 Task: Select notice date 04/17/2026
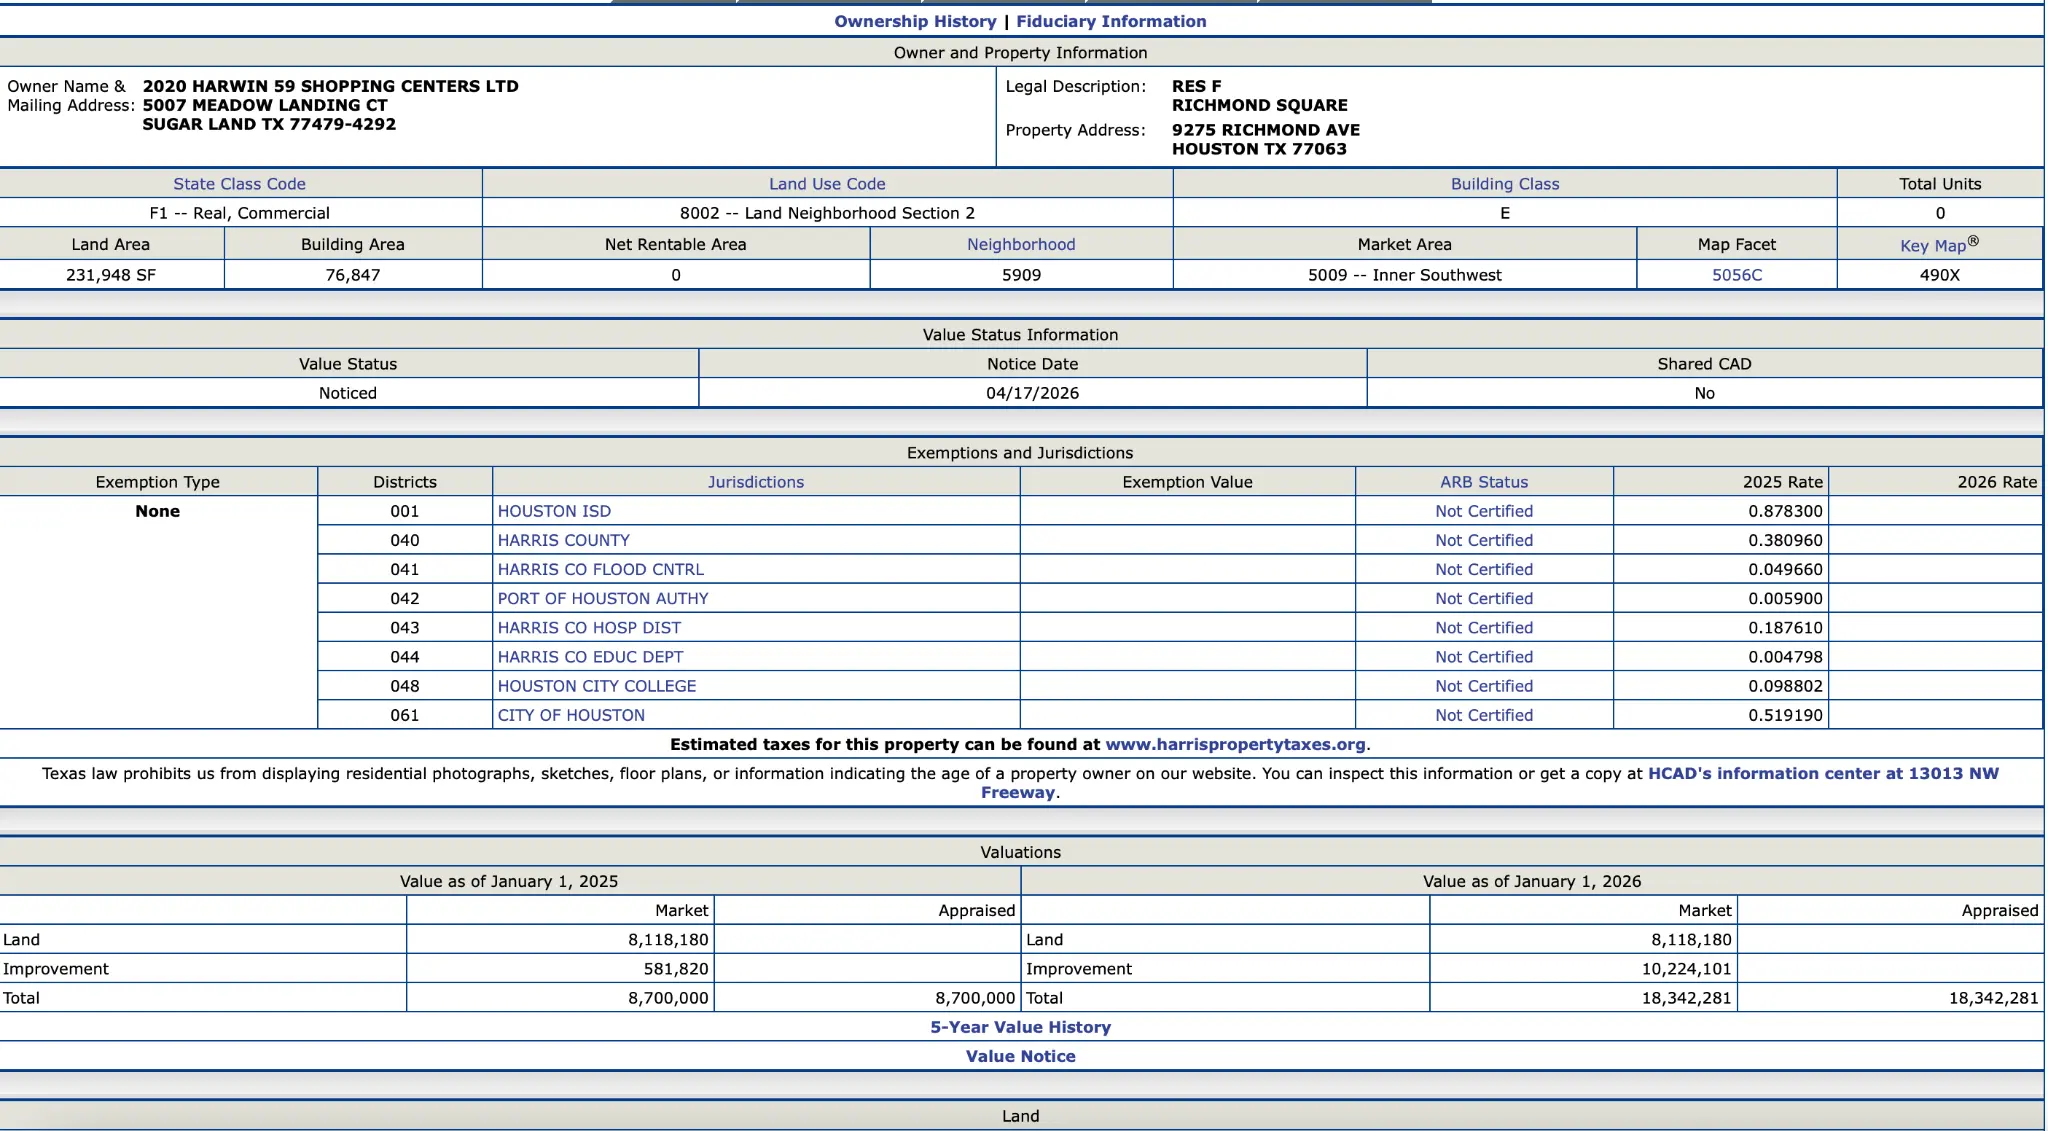point(1032,393)
